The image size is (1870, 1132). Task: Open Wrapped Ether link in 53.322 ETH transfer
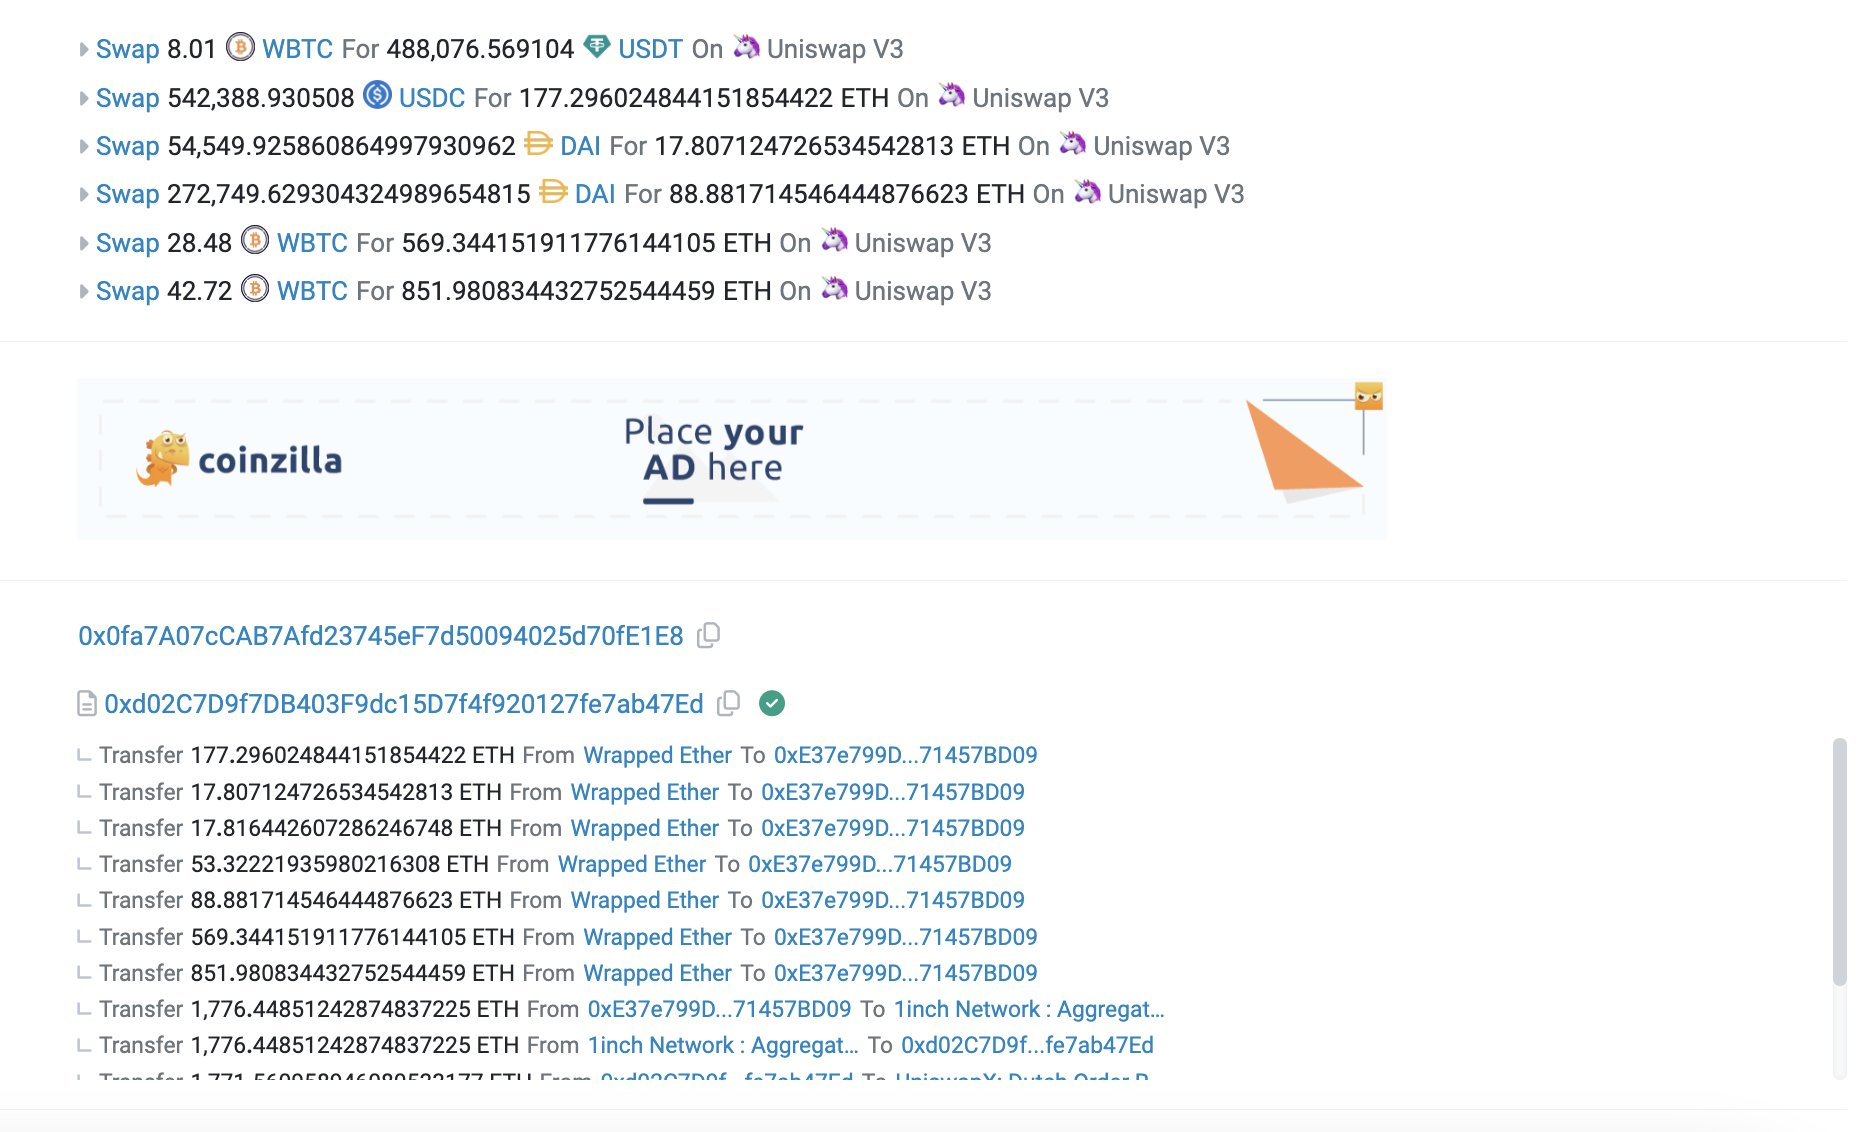(x=631, y=864)
